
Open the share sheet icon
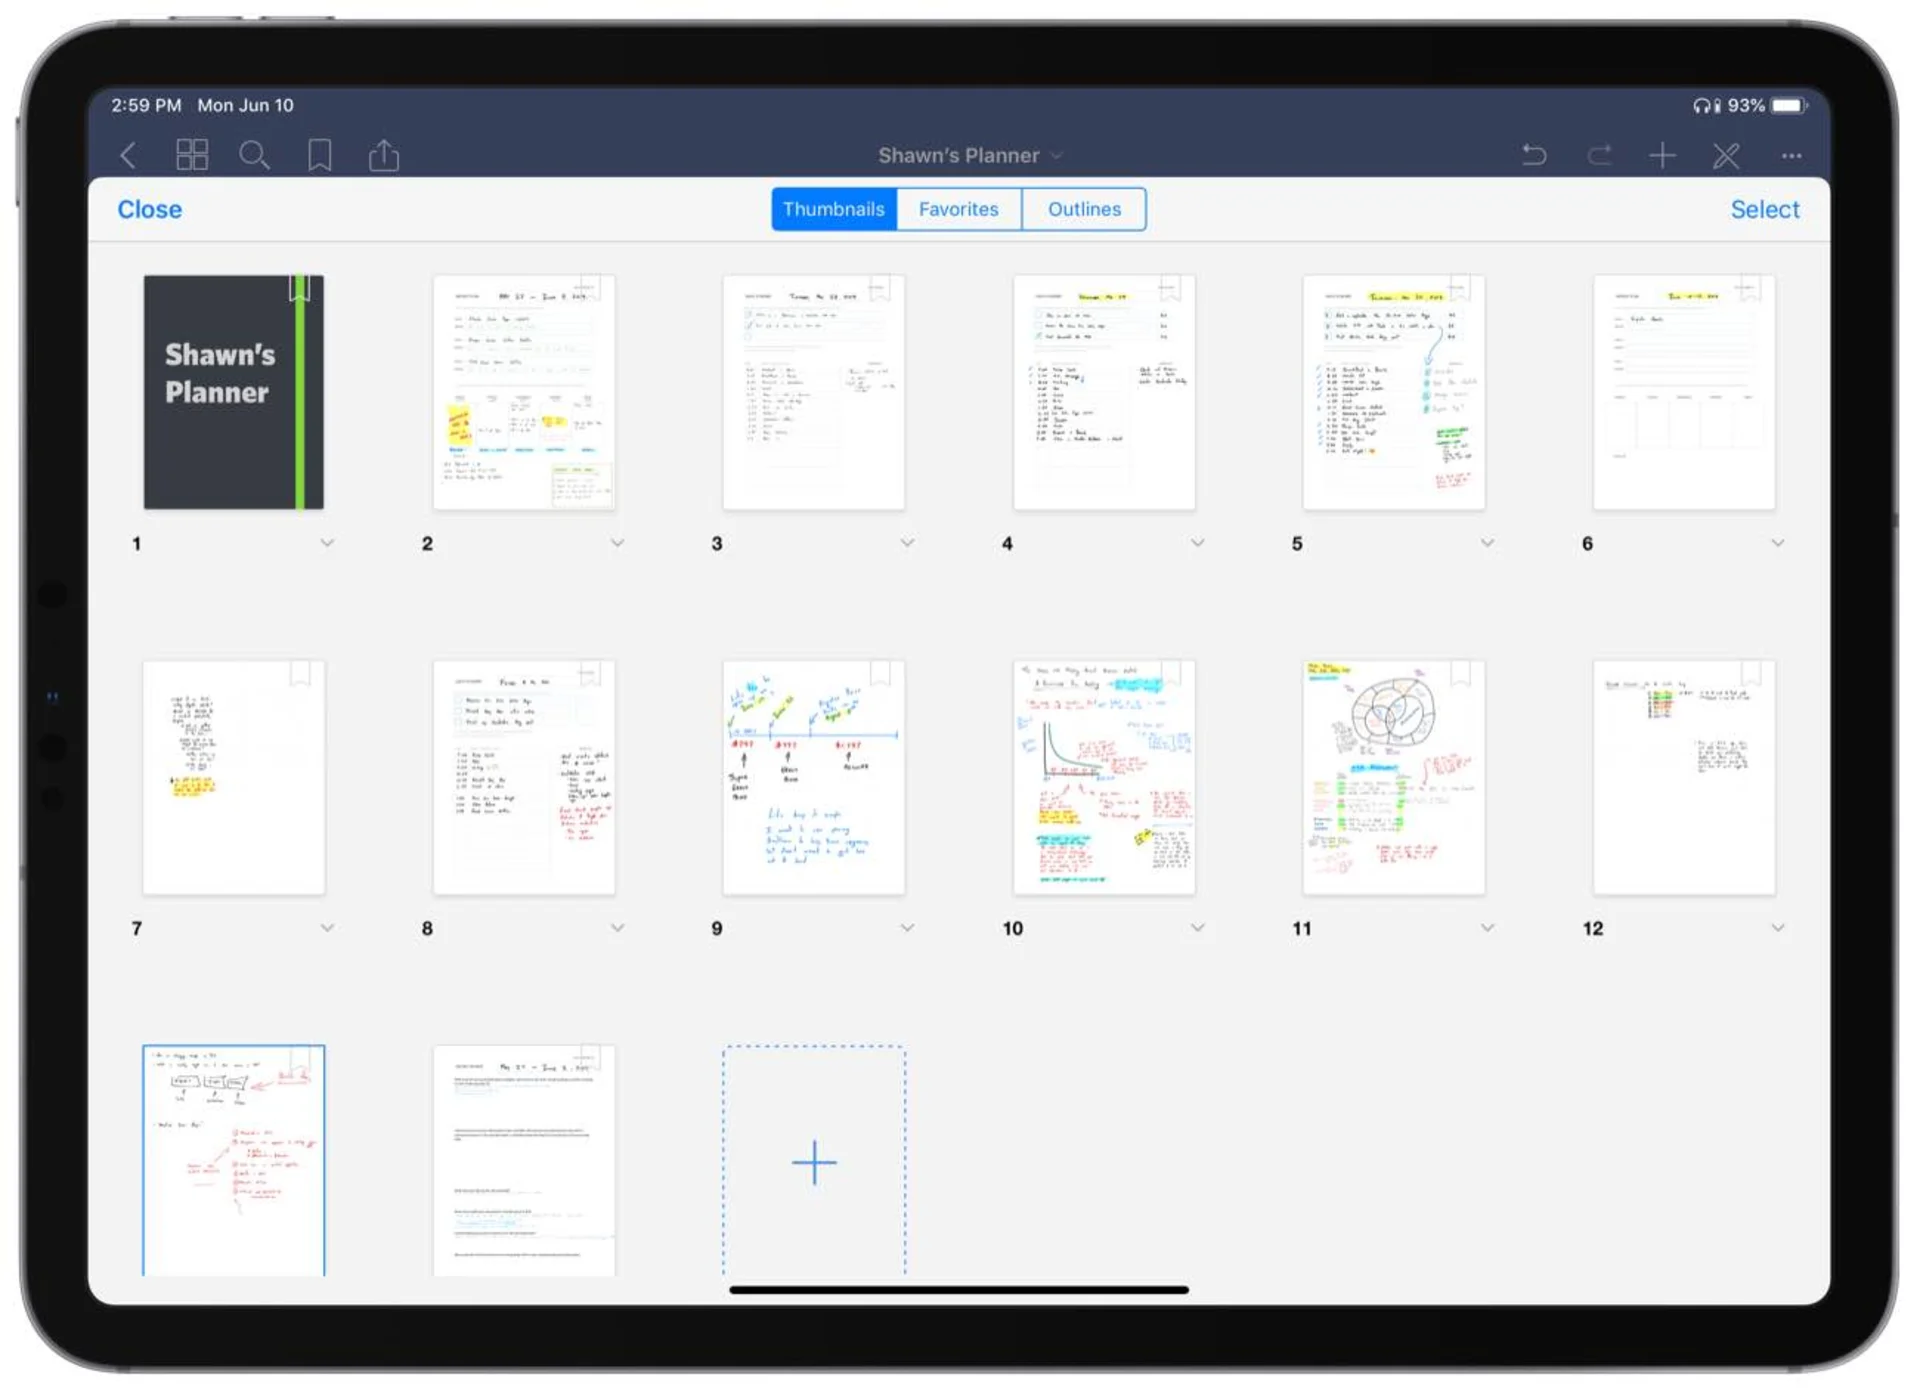pos(384,155)
